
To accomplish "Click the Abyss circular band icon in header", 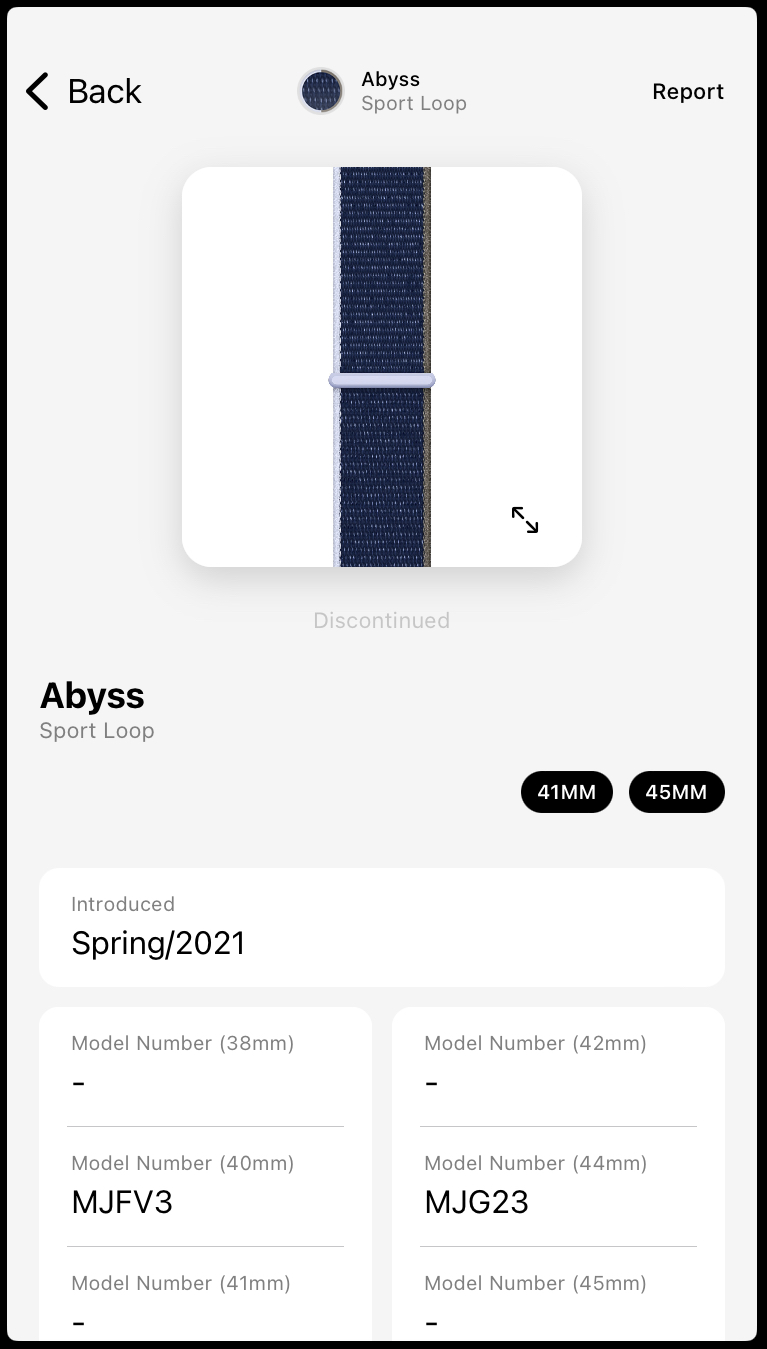I will pos(321,91).
